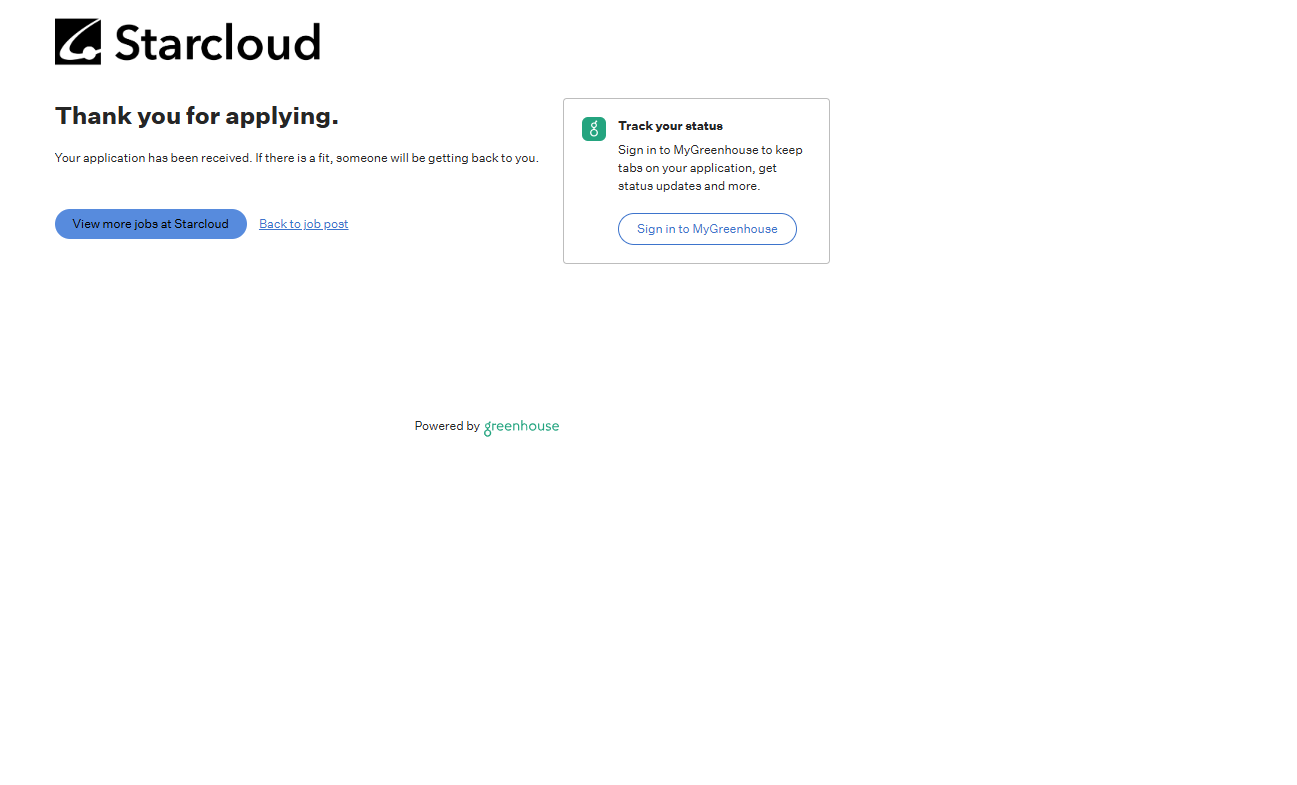Click the word 'applying.' in the heading
The width and height of the screenshot is (1297, 785).
coord(282,116)
